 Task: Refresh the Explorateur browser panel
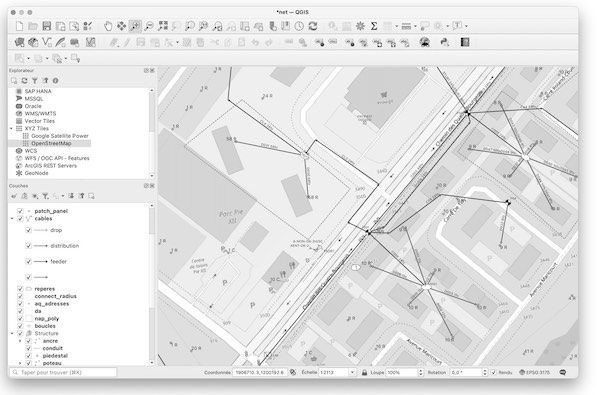tap(24, 81)
